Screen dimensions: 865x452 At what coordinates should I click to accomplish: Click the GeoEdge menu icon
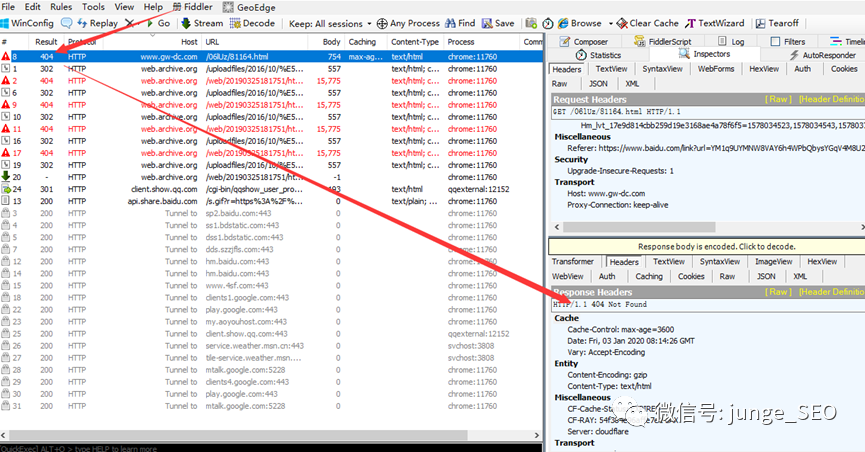pyautogui.click(x=228, y=8)
